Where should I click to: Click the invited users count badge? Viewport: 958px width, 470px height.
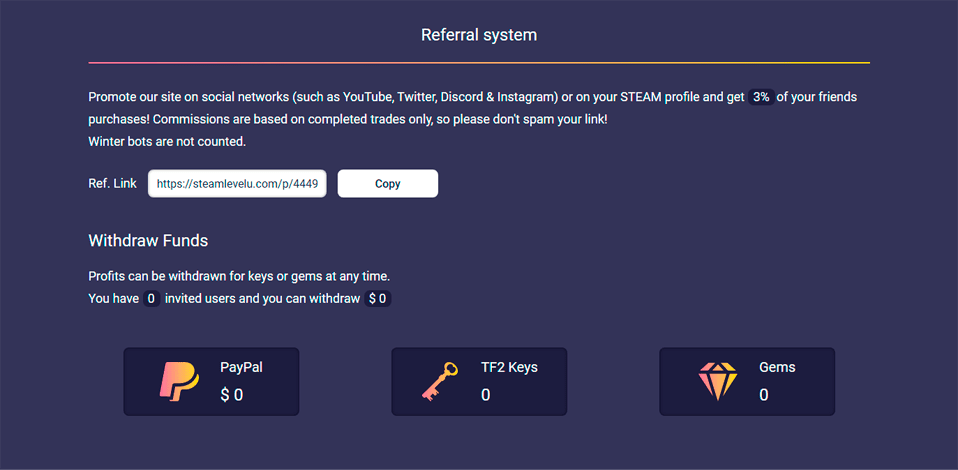pyautogui.click(x=151, y=298)
